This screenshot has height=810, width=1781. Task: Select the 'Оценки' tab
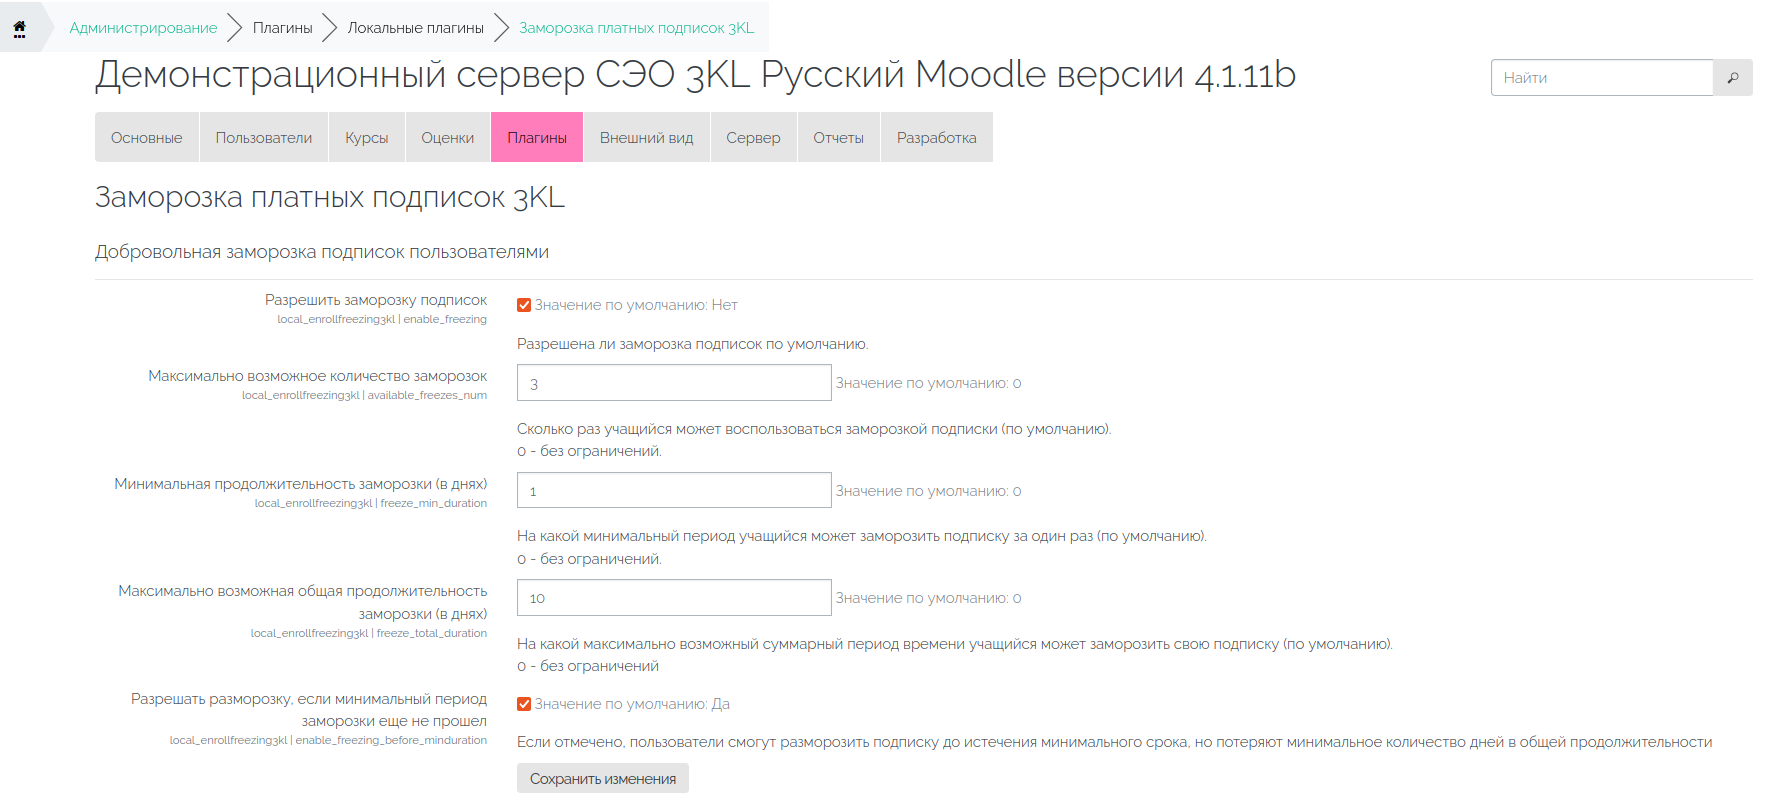[447, 138]
